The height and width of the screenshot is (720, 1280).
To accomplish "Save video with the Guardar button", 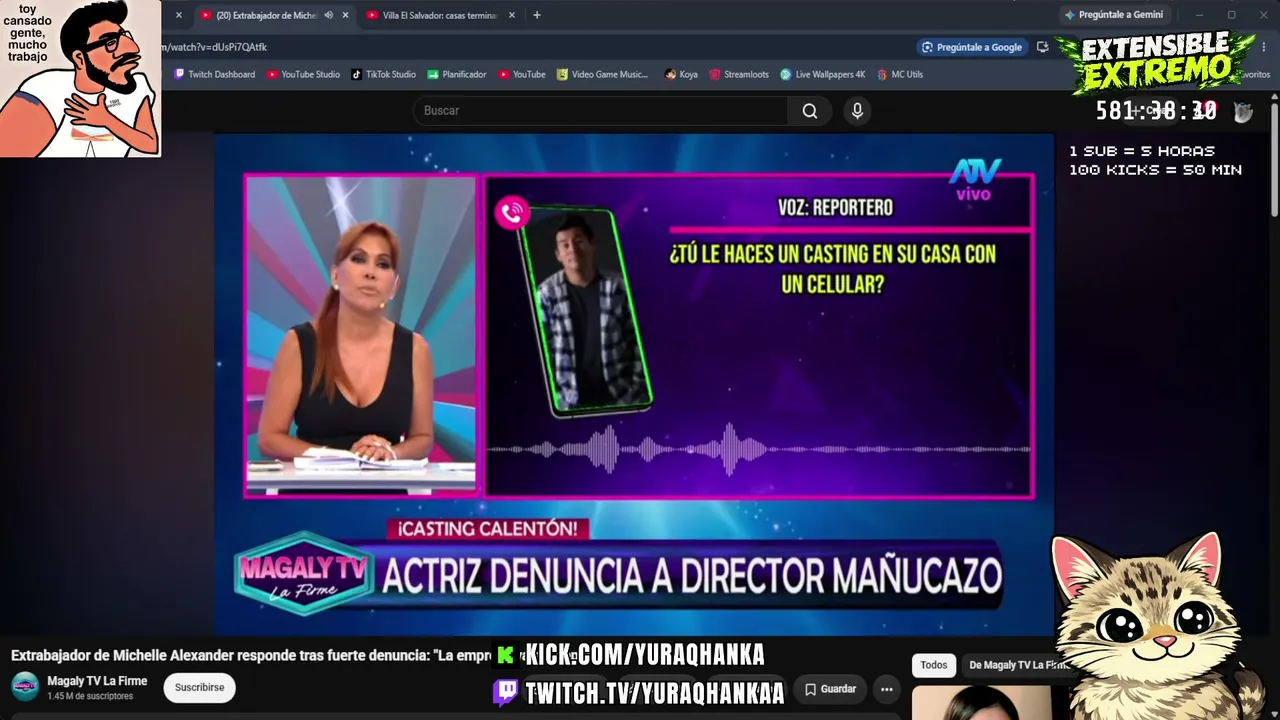I will pyautogui.click(x=830, y=689).
